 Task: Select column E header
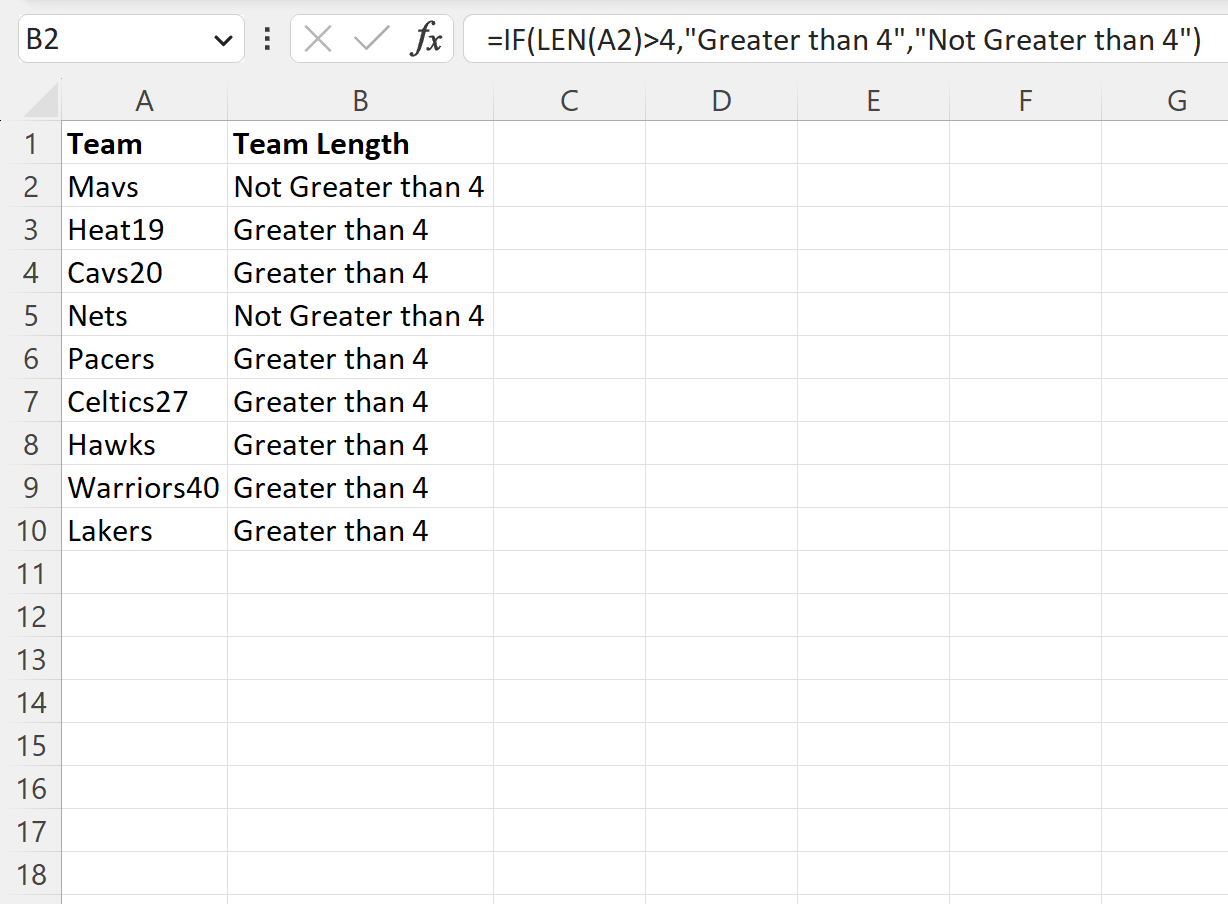point(873,100)
